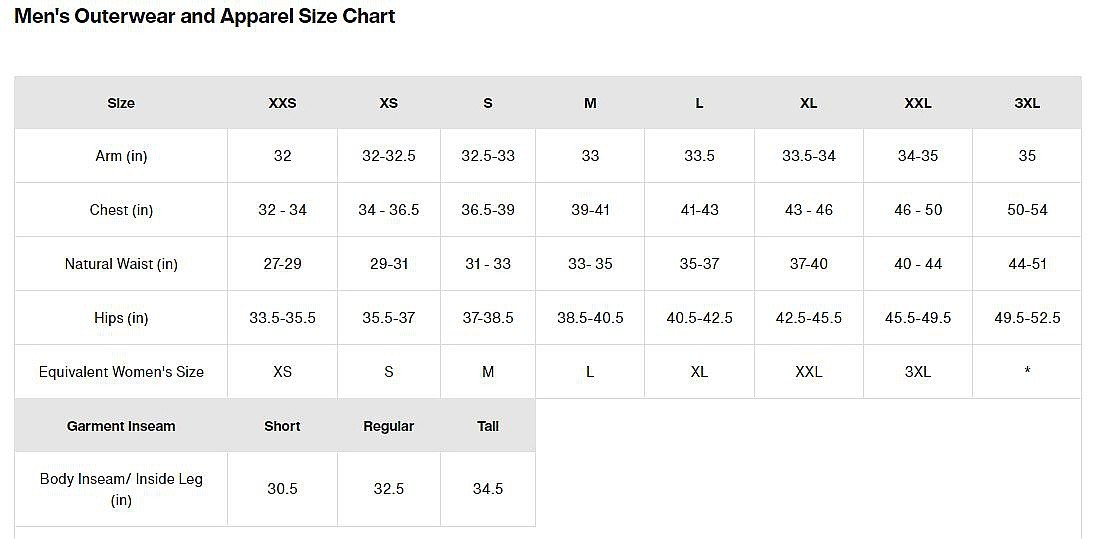Click the 30.5 short inseam value
This screenshot has width=1100, height=539.
point(282,488)
